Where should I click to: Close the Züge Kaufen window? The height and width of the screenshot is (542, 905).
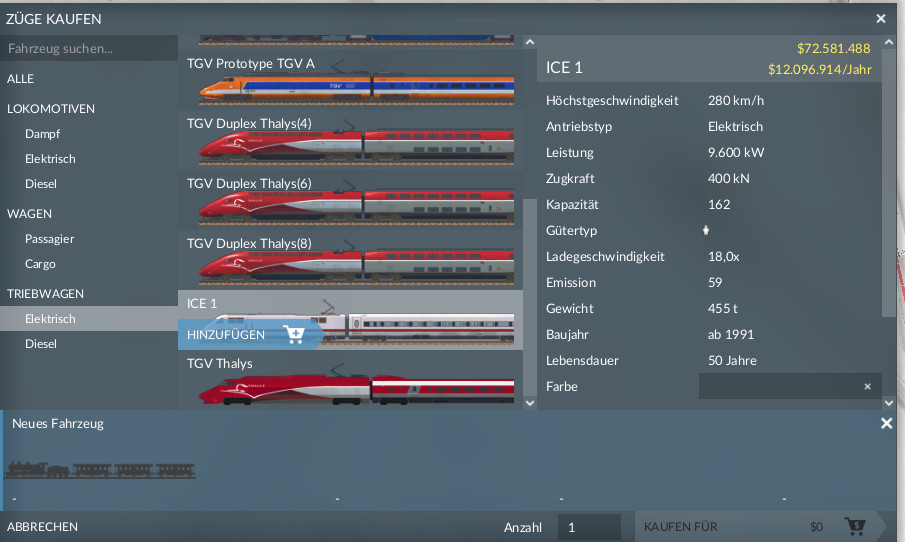point(881,19)
